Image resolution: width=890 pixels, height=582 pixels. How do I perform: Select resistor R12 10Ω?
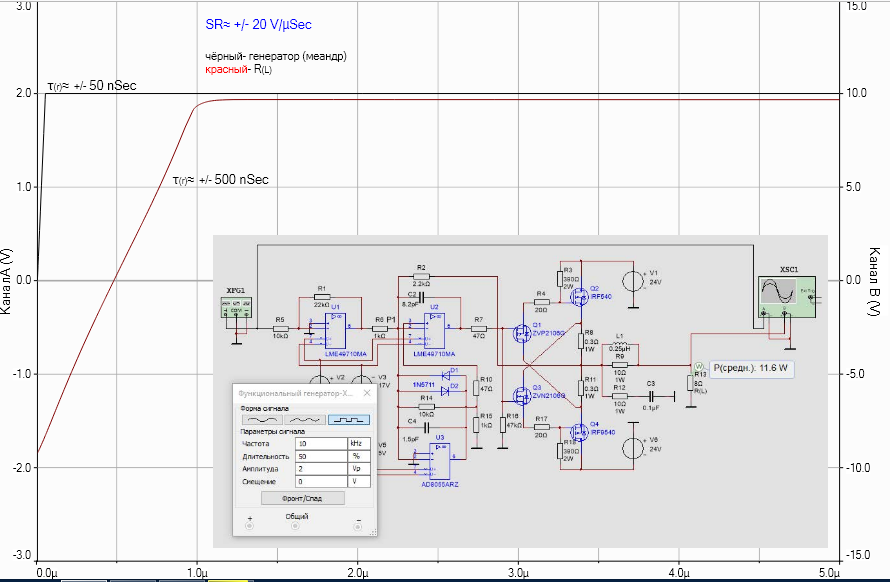point(620,396)
